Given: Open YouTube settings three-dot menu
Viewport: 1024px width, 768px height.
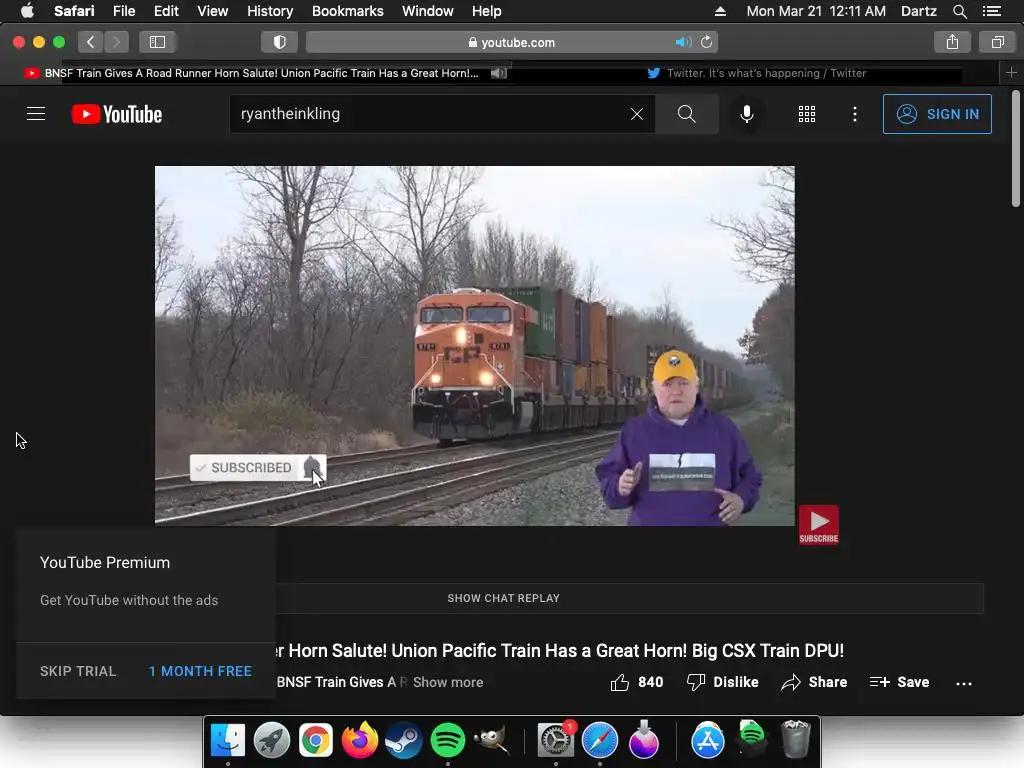Looking at the screenshot, I should tap(855, 114).
